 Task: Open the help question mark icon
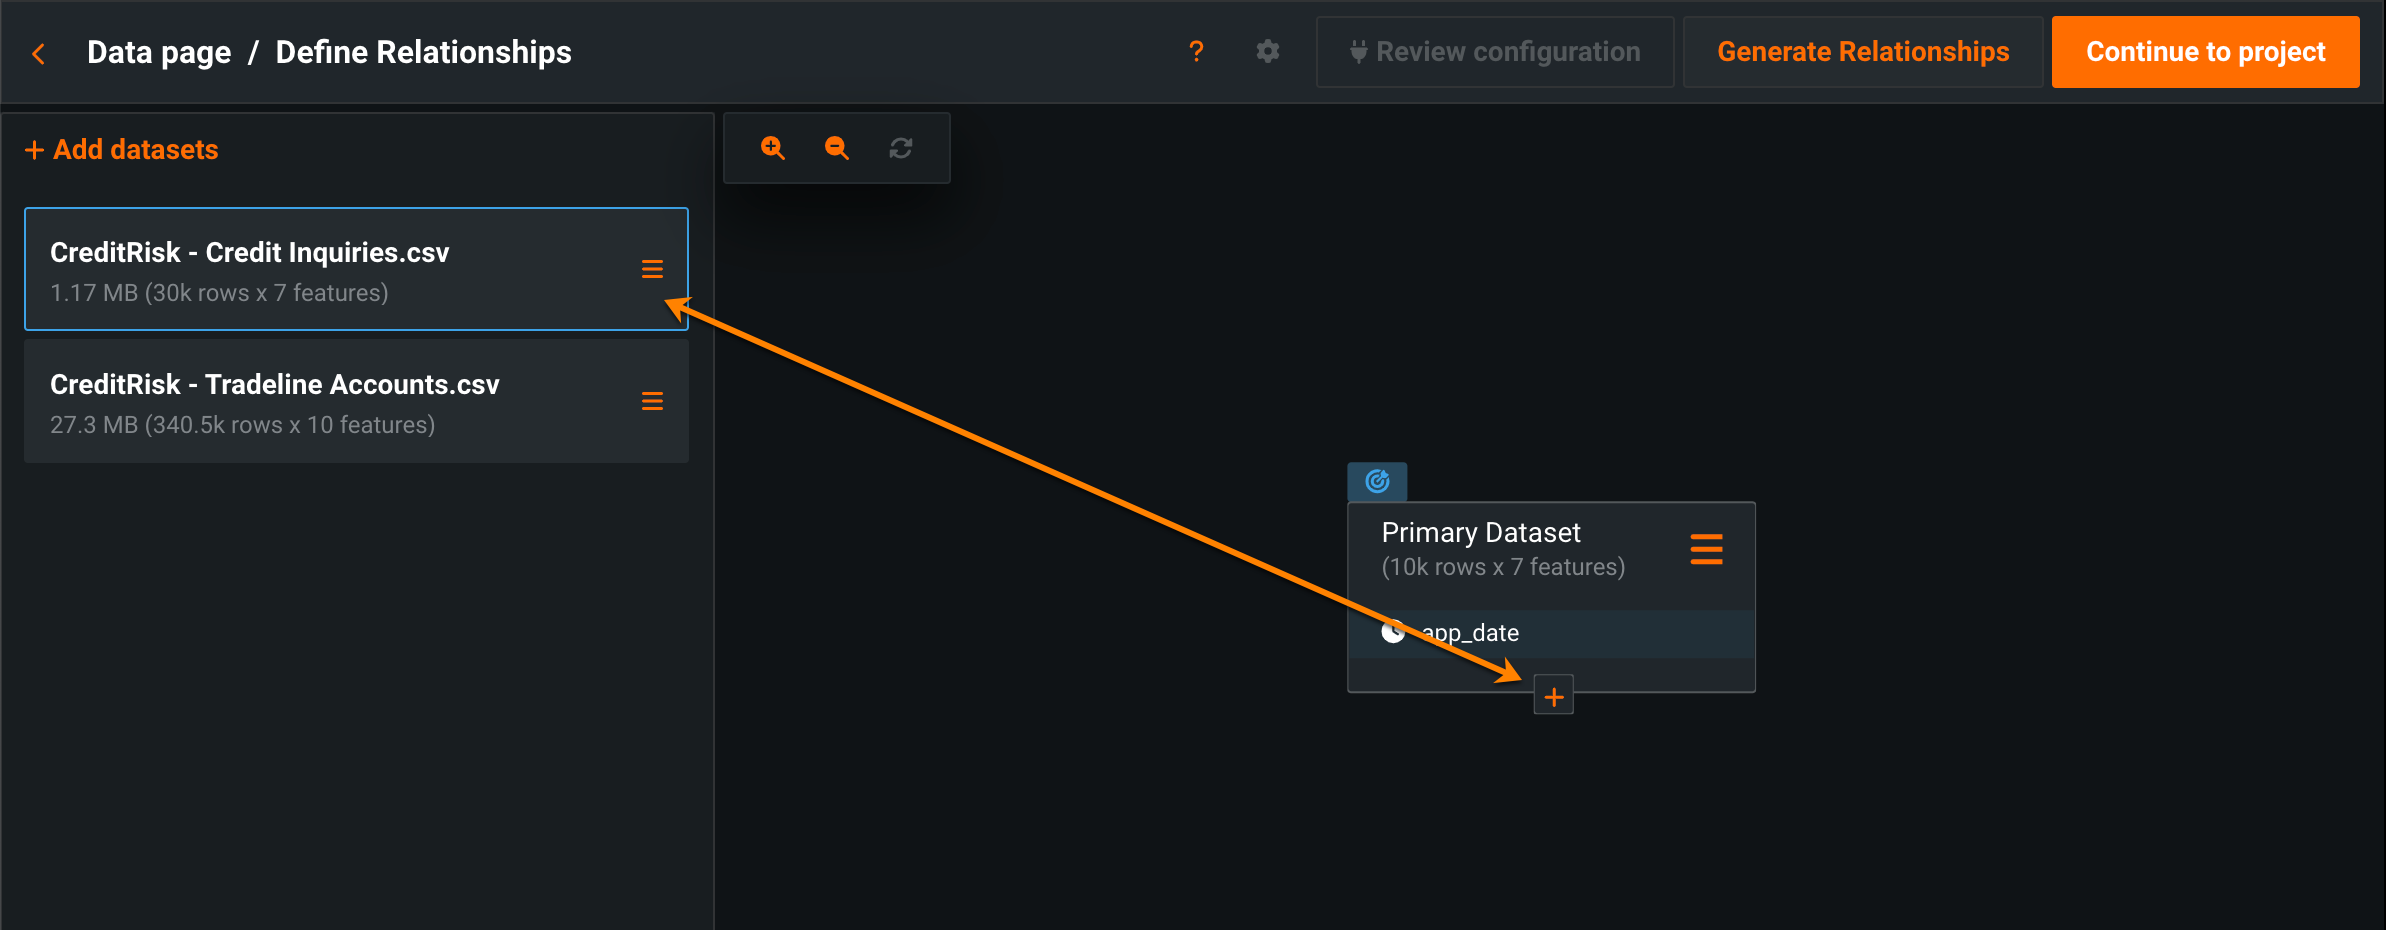click(1196, 51)
